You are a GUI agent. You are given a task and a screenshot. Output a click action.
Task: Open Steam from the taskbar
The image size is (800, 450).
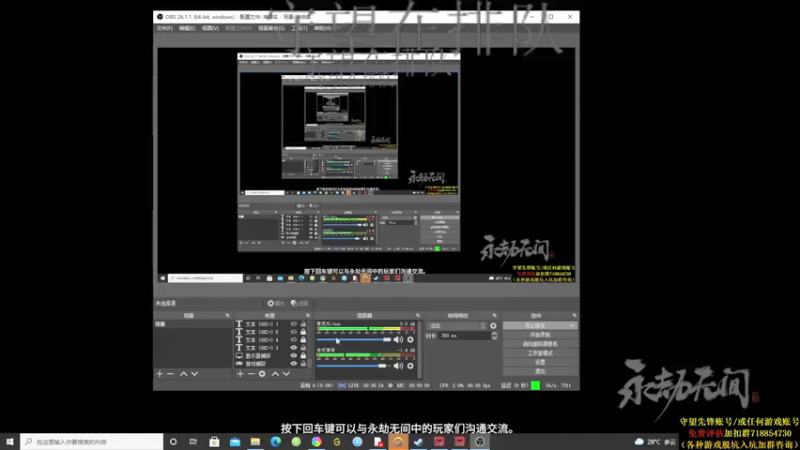tap(418, 442)
